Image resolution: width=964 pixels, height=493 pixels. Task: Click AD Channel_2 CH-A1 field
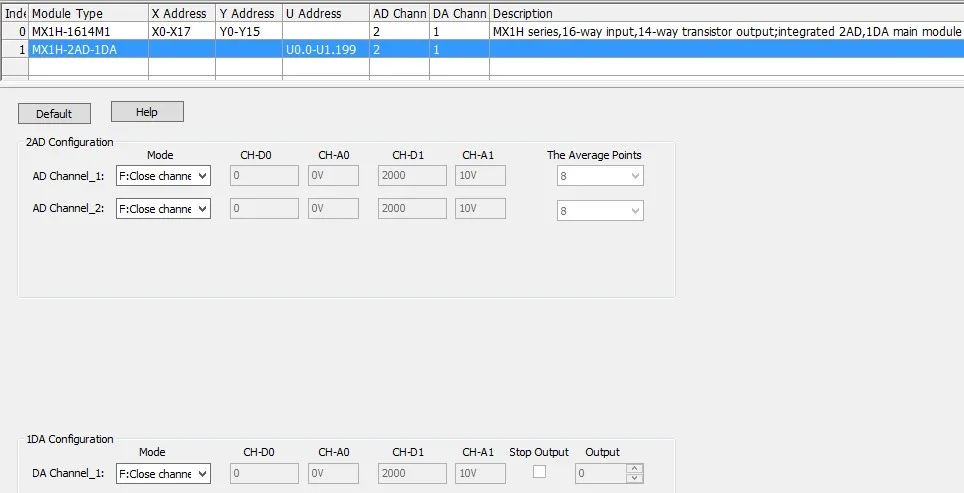pos(480,208)
